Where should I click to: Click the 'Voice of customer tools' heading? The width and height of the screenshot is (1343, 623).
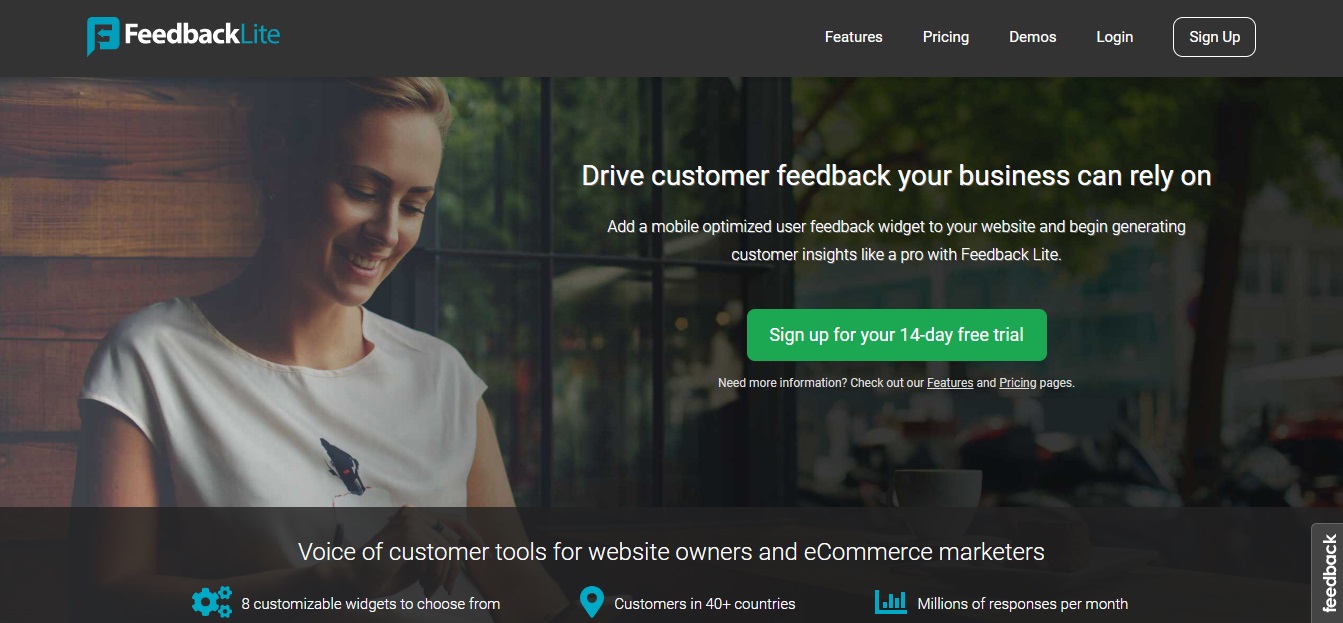(x=671, y=551)
